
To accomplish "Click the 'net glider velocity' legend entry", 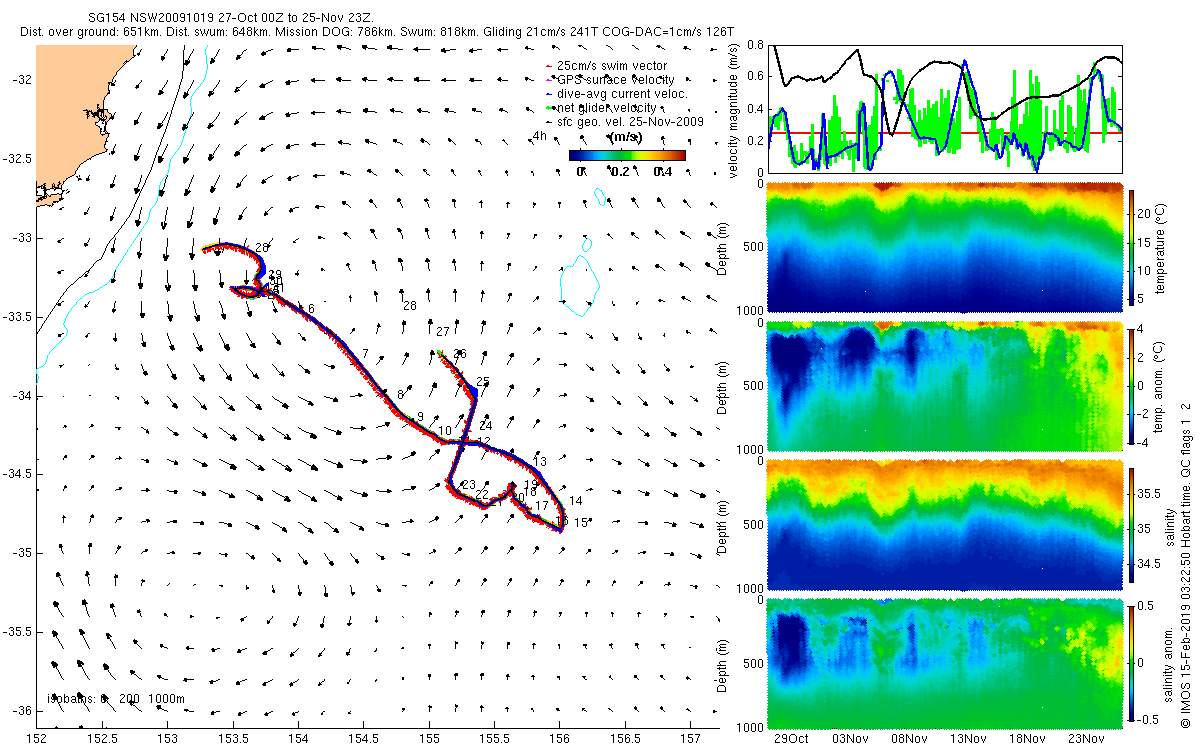I will pos(600,107).
